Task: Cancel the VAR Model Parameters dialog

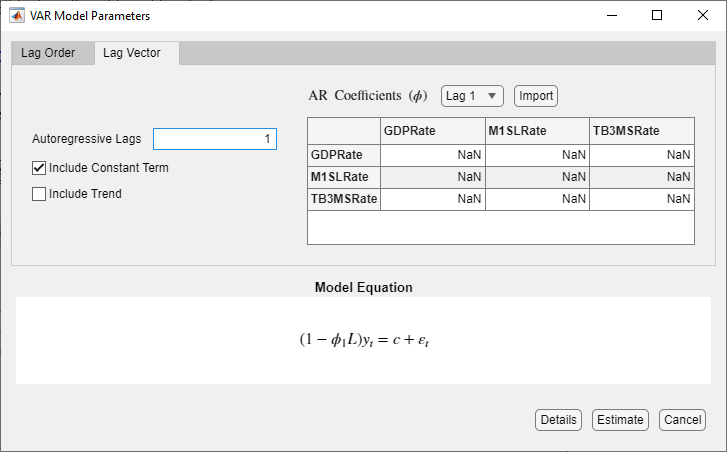Action: click(683, 420)
